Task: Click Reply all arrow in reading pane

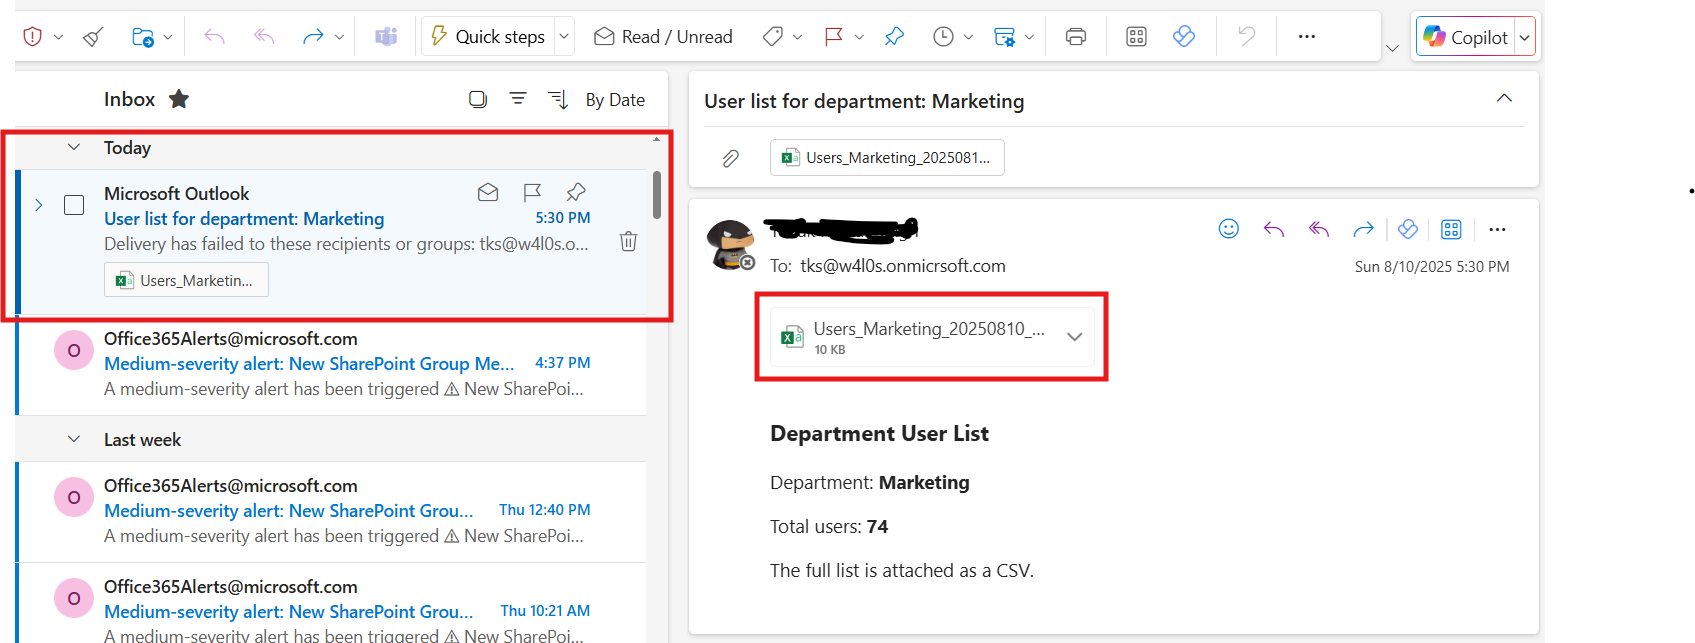Action: tap(1319, 229)
